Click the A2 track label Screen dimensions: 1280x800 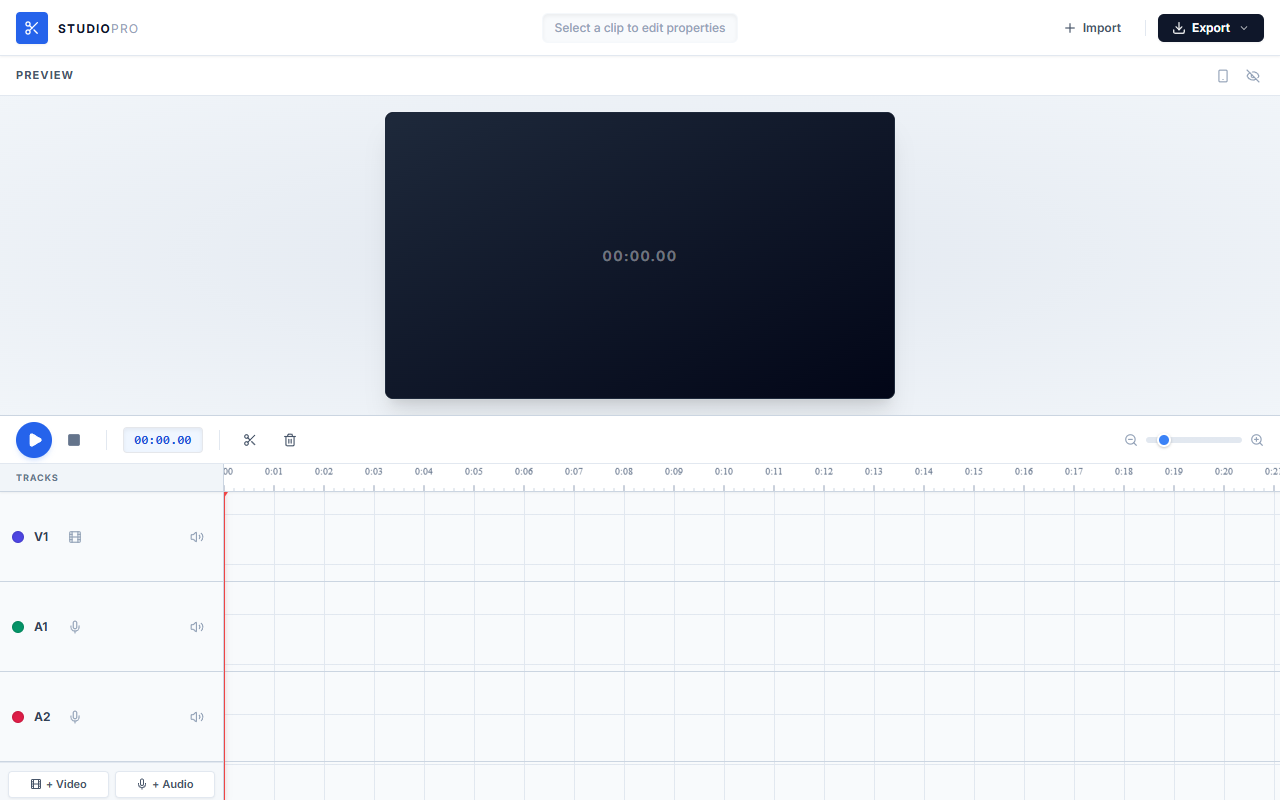[x=42, y=717]
